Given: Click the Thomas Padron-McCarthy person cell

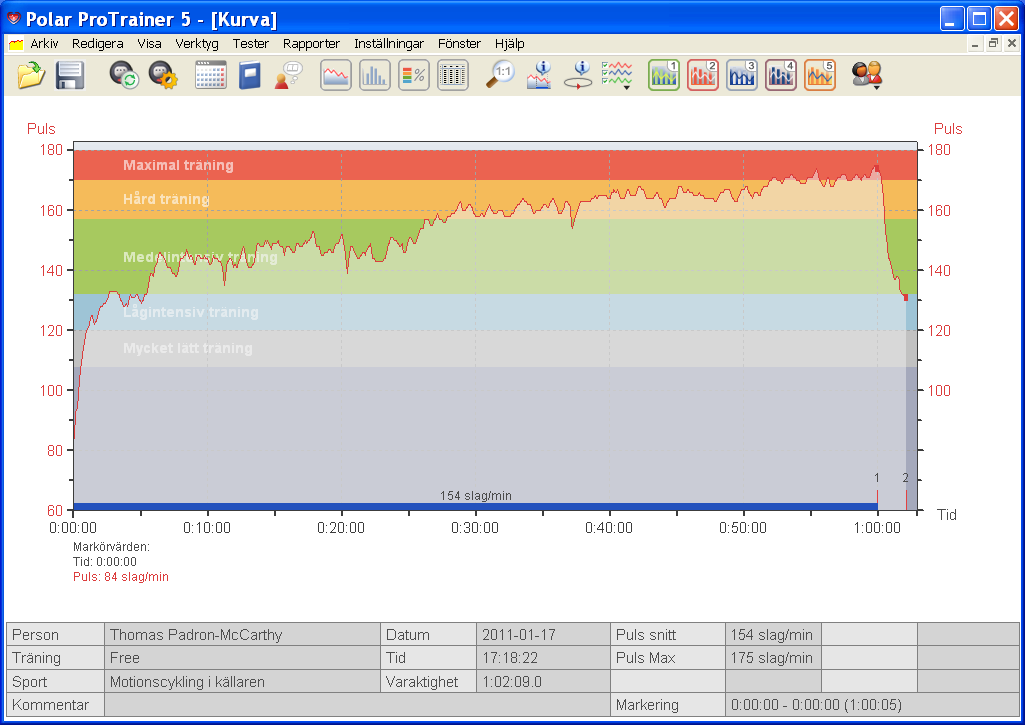Looking at the screenshot, I should tap(243, 635).
